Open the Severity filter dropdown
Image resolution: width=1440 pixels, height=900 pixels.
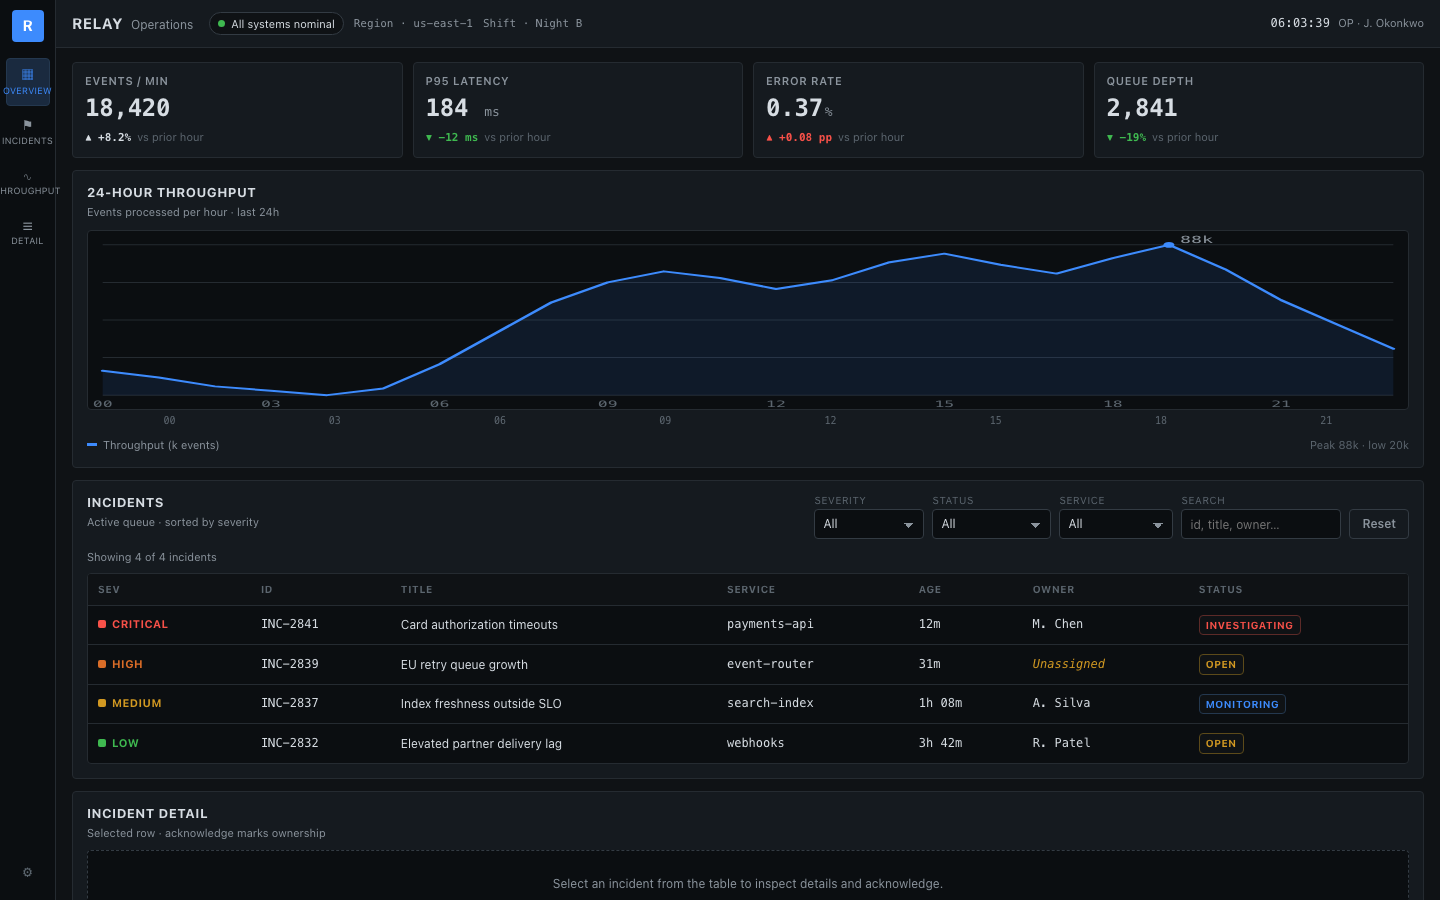click(869, 524)
